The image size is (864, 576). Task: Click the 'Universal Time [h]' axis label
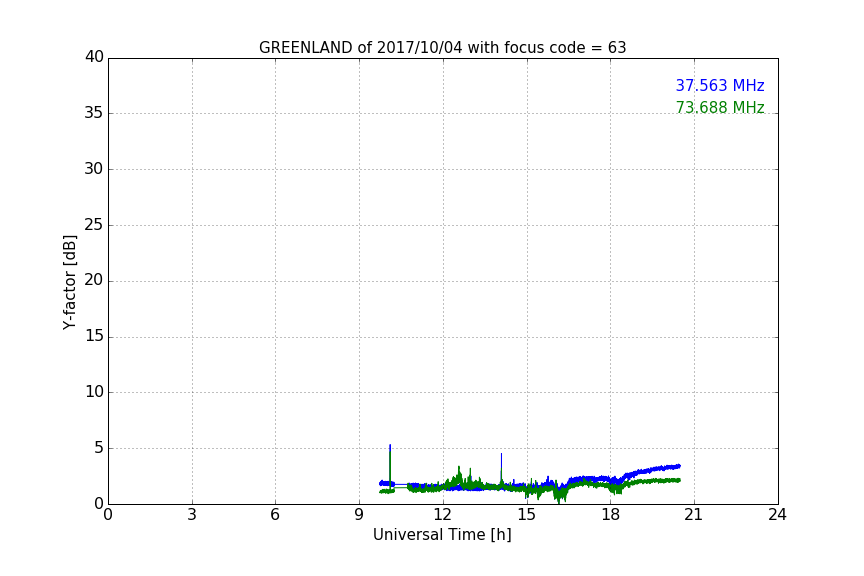pos(442,535)
